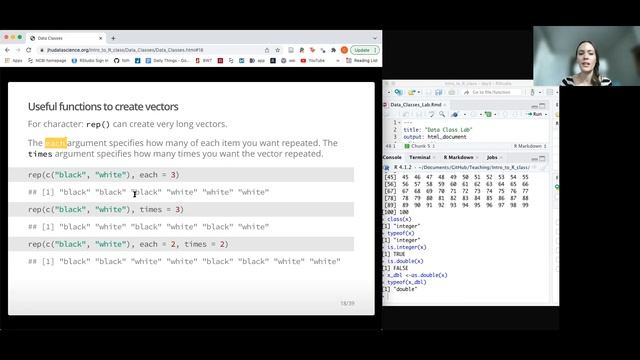Expand the Insert chunk dropdown arrow
This screenshot has height=360, width=640.
tap(495, 114)
